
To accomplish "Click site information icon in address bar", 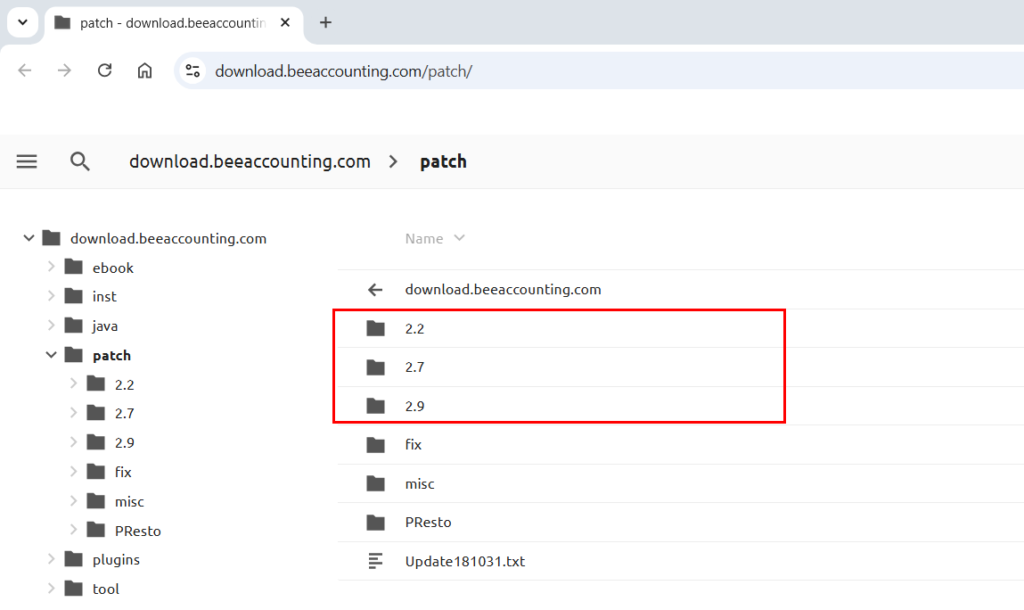I will (x=194, y=71).
